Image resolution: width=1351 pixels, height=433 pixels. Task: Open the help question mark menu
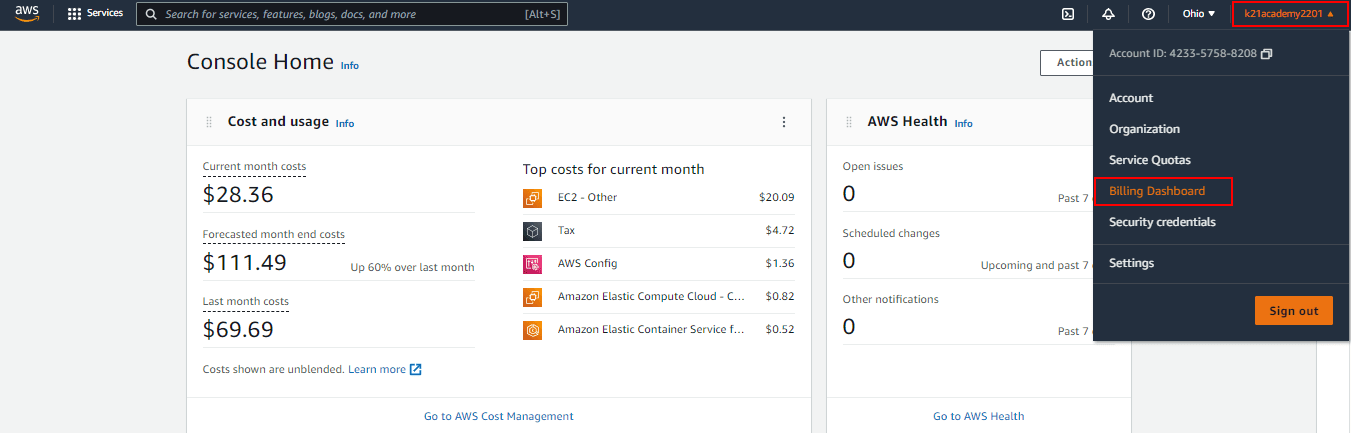tap(1148, 14)
